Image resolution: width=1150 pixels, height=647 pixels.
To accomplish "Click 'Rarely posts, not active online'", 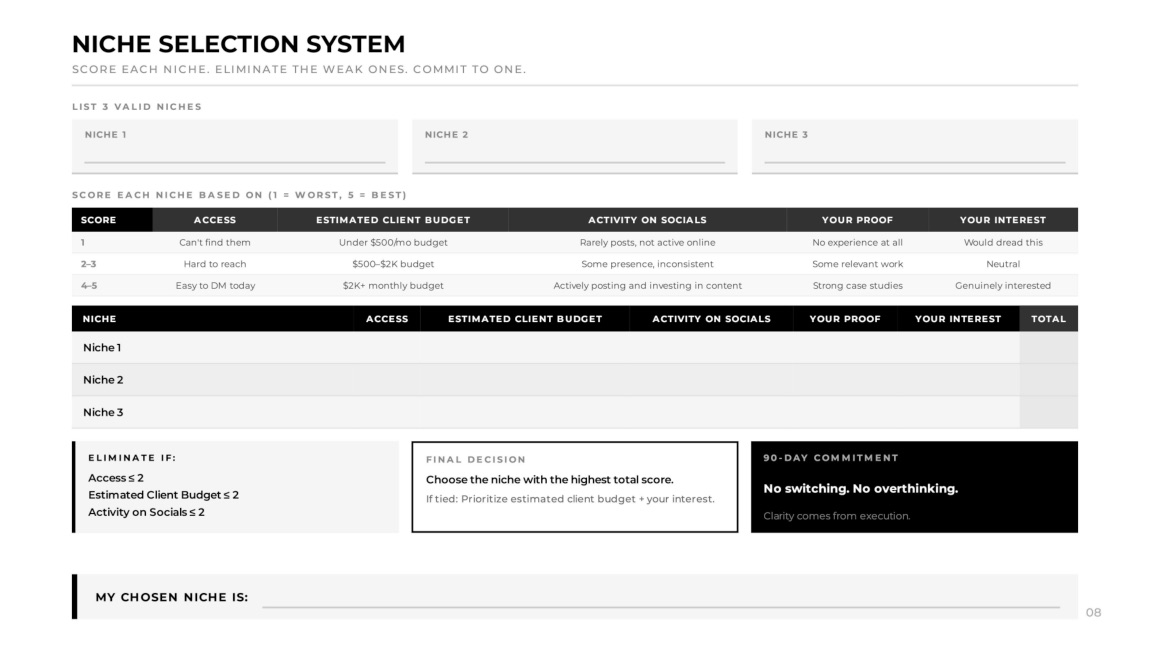I will pos(648,242).
